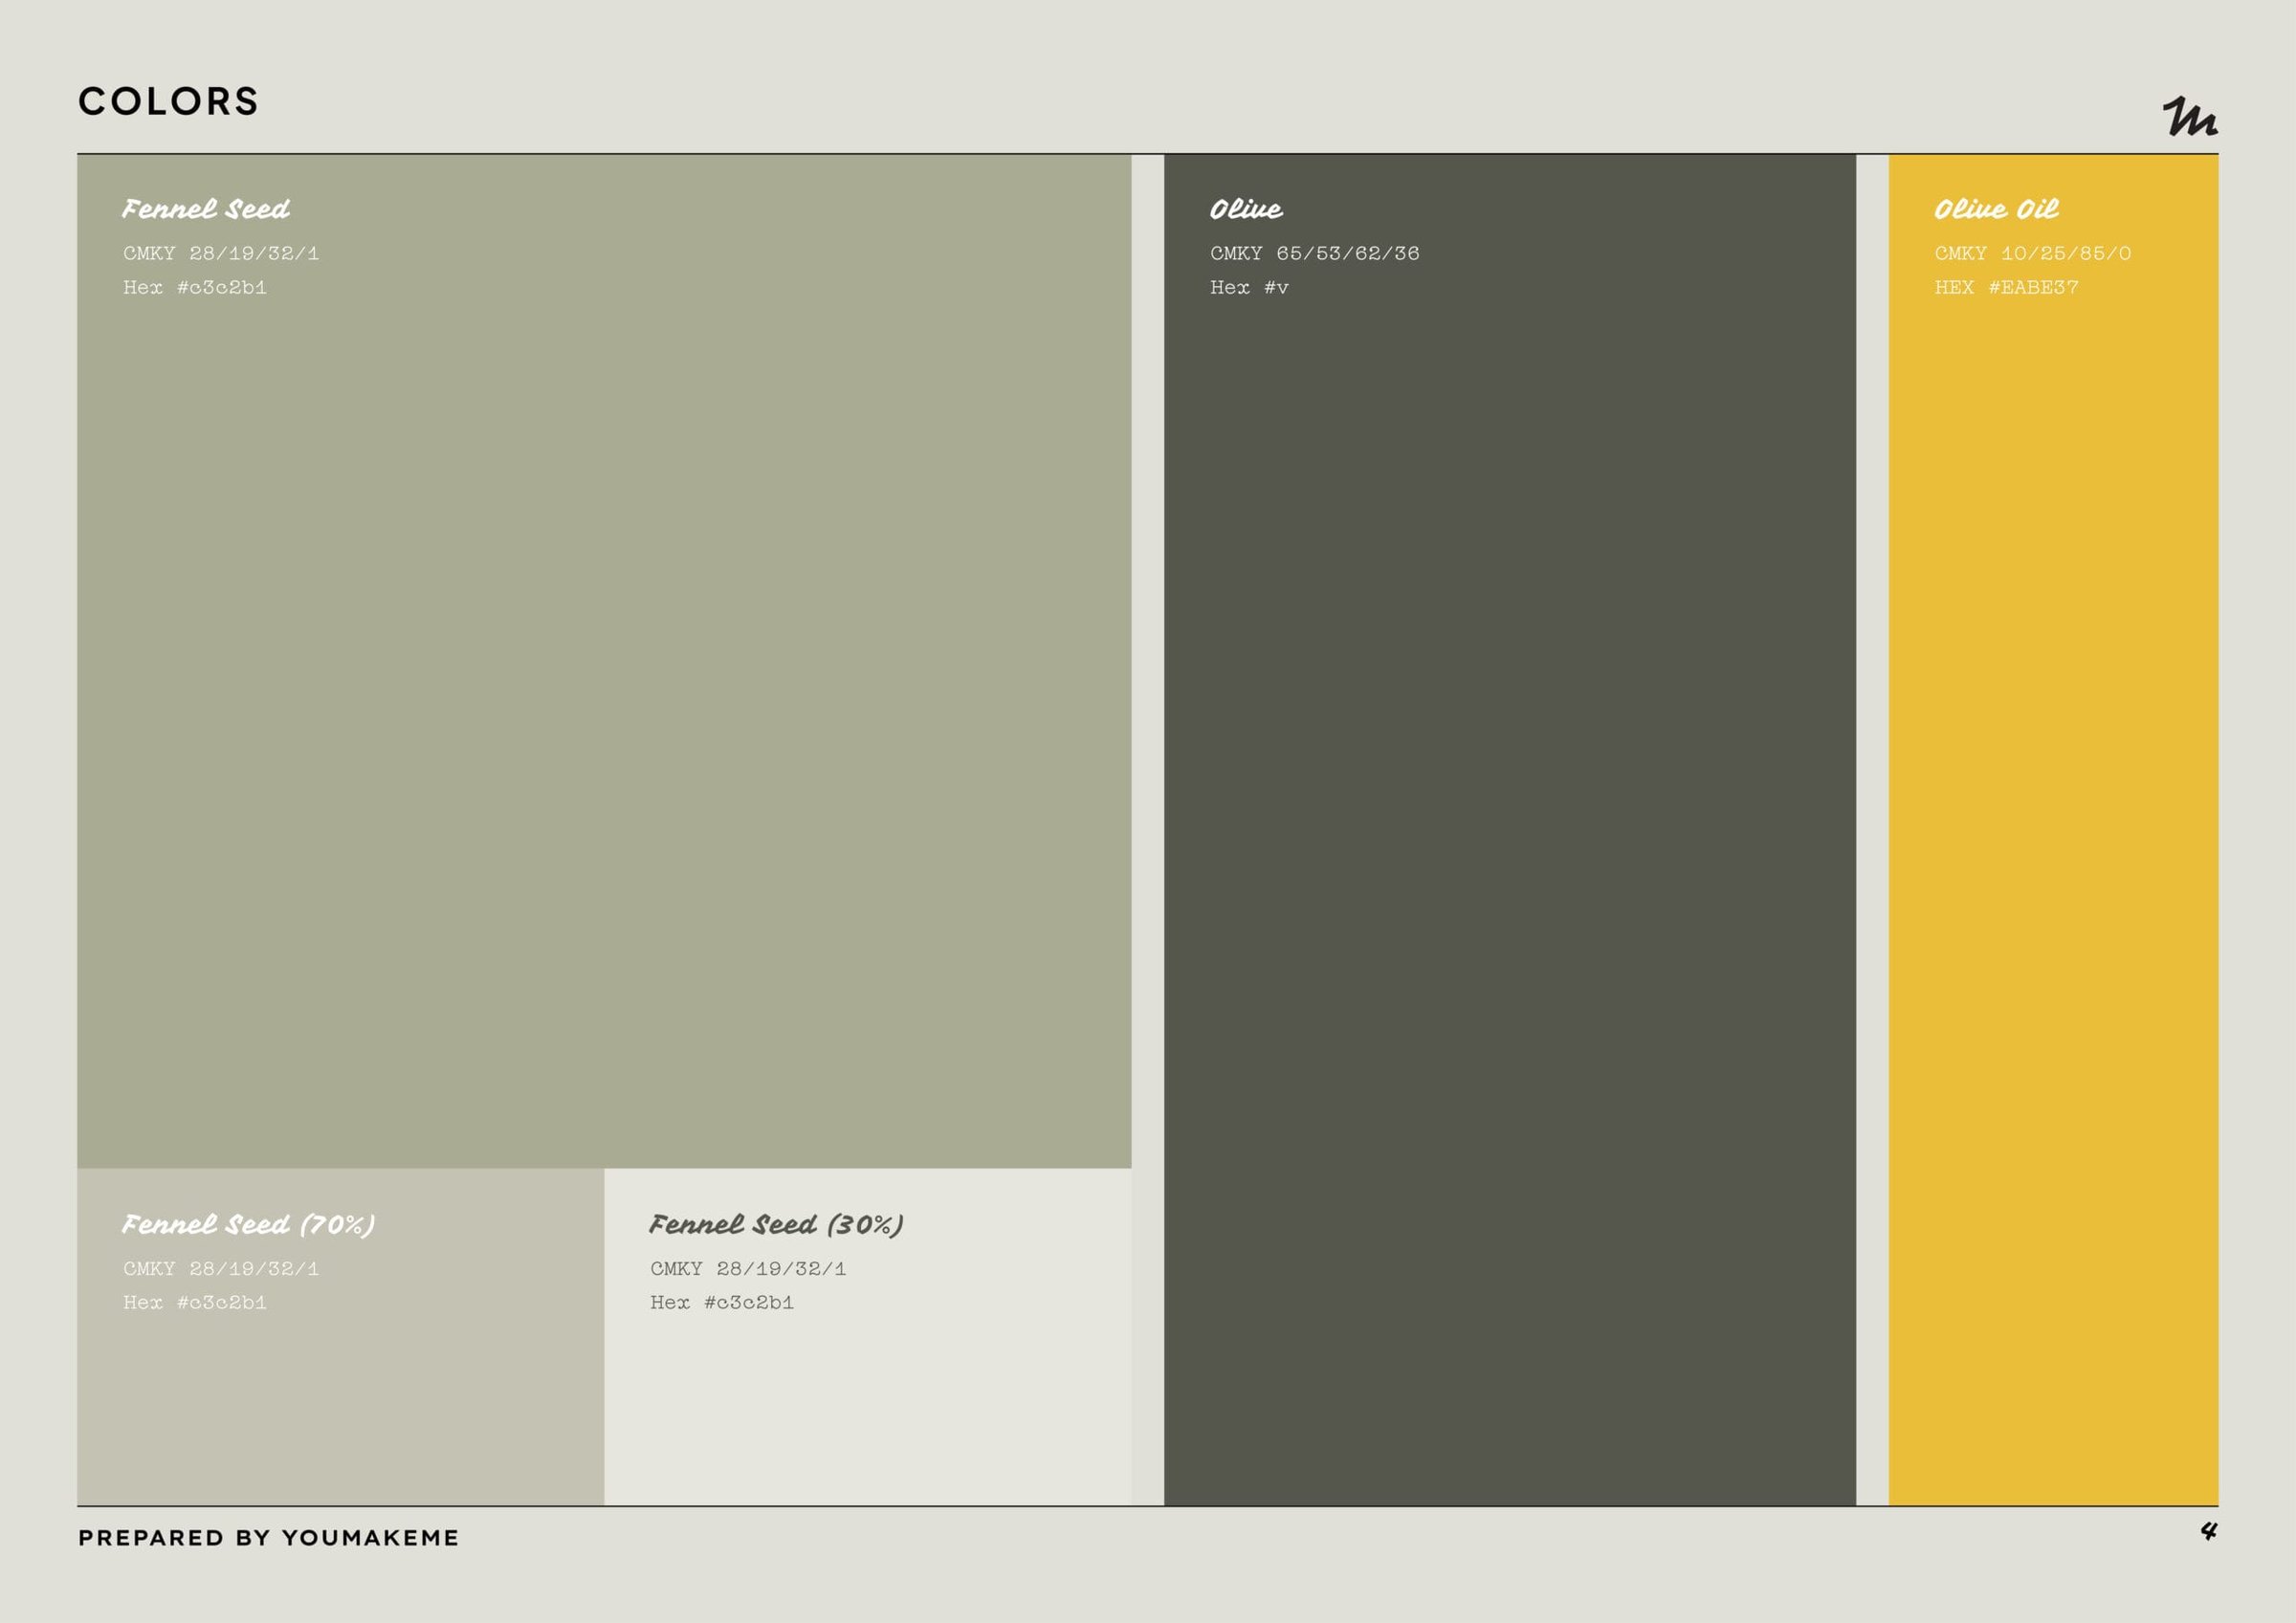Click the Fennel Seed (70%) title

[x=248, y=1225]
